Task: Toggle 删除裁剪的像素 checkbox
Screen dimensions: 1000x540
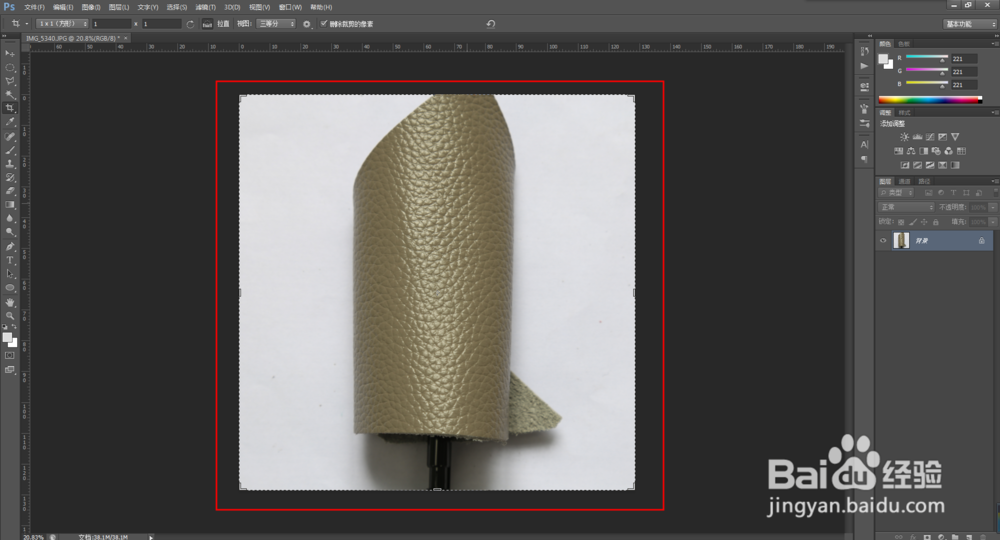Action: [324, 24]
